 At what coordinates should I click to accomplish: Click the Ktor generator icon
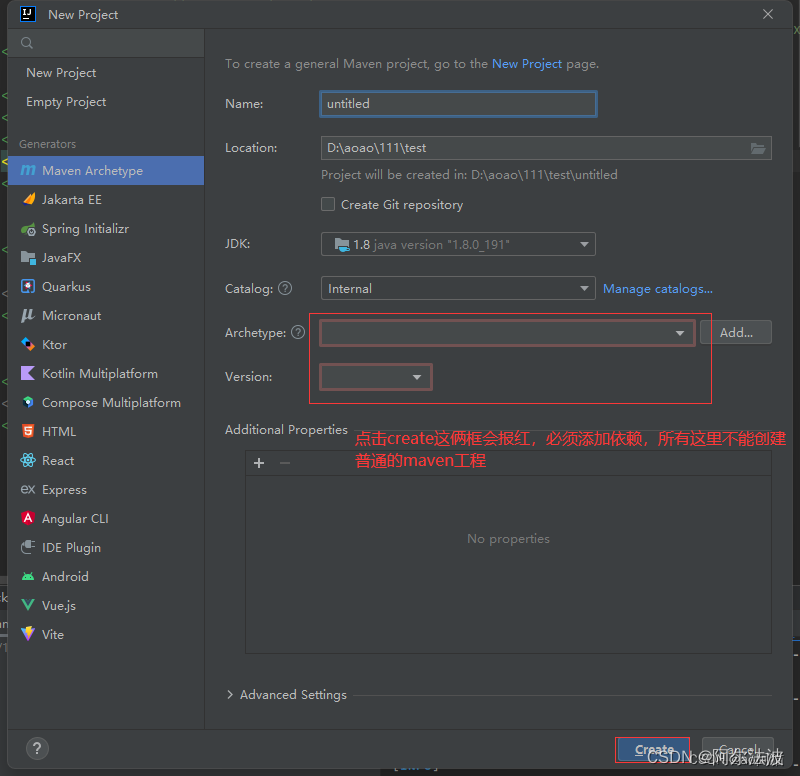click(x=28, y=344)
